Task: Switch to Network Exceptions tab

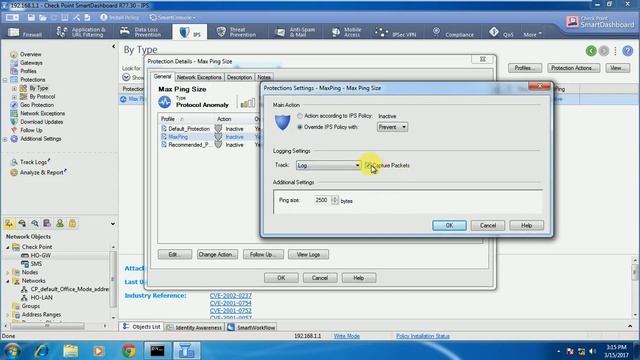Action: tap(199, 77)
